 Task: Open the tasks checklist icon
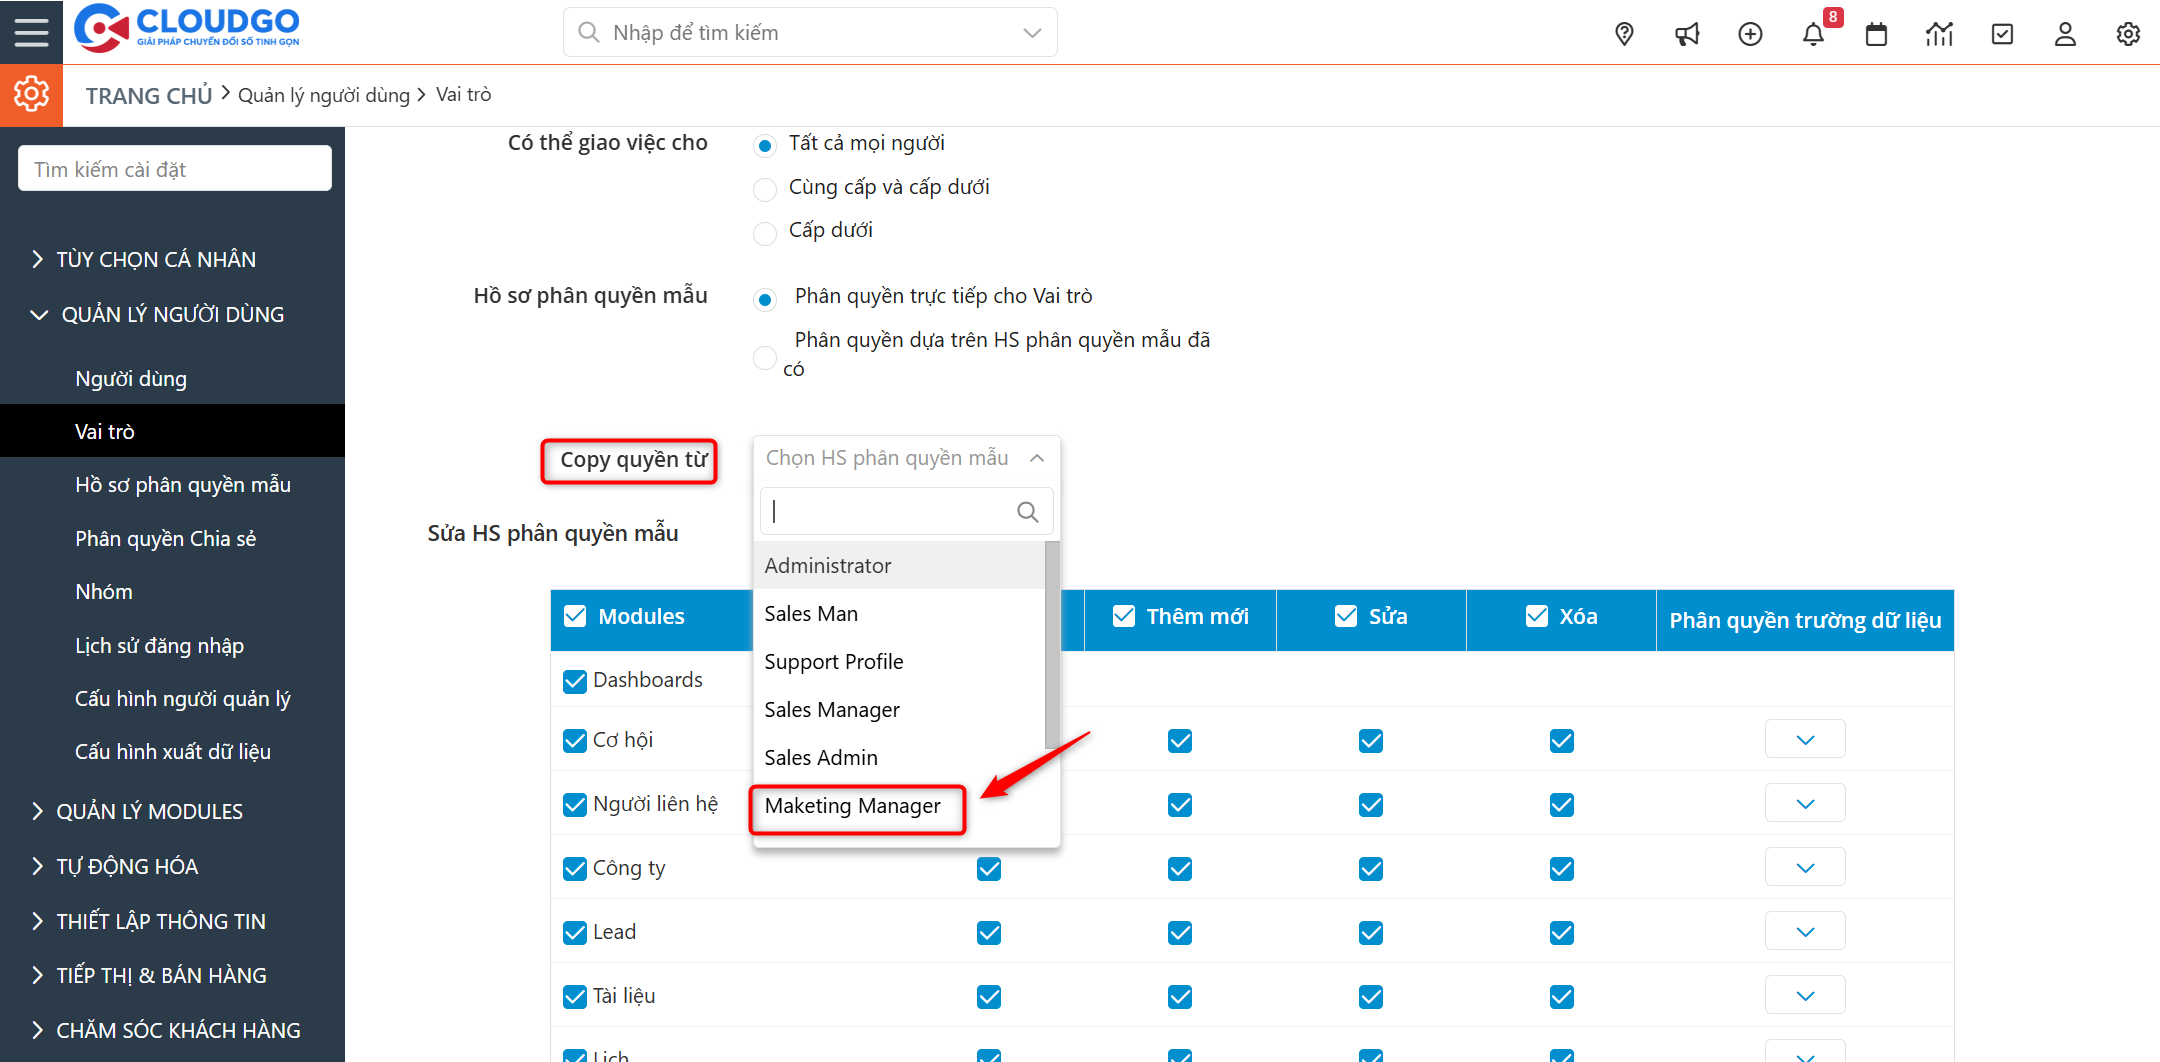(2002, 33)
